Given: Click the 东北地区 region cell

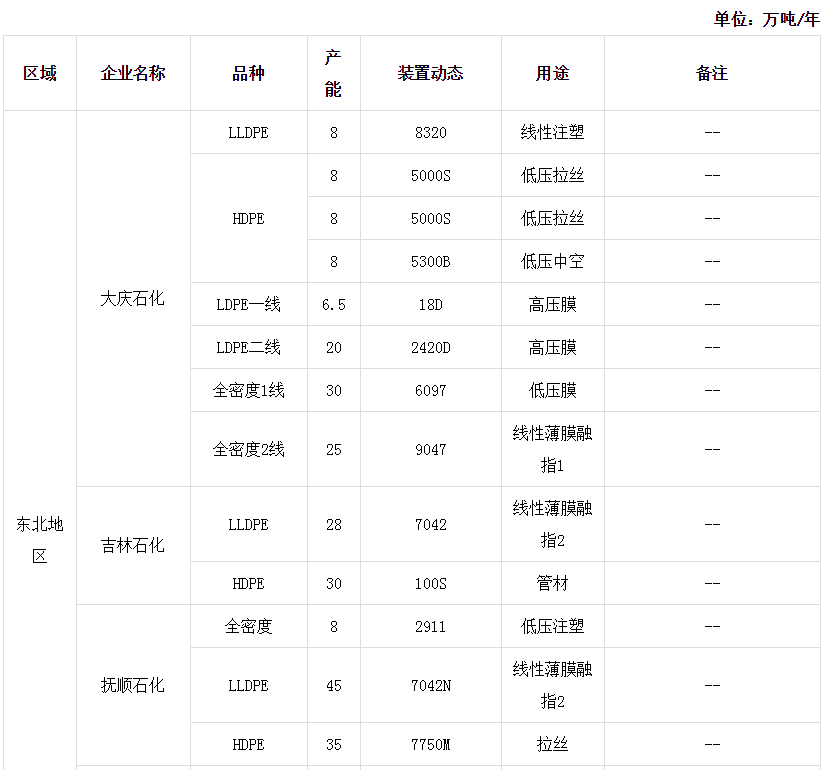Looking at the screenshot, I should (x=40, y=540).
